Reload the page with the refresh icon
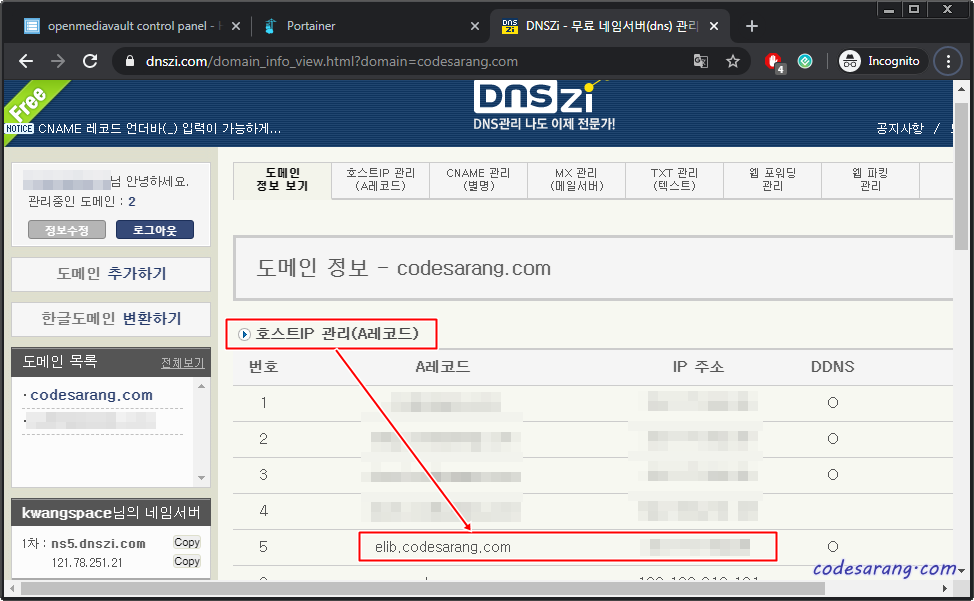Viewport: 974px width, 601px height. pos(90,61)
